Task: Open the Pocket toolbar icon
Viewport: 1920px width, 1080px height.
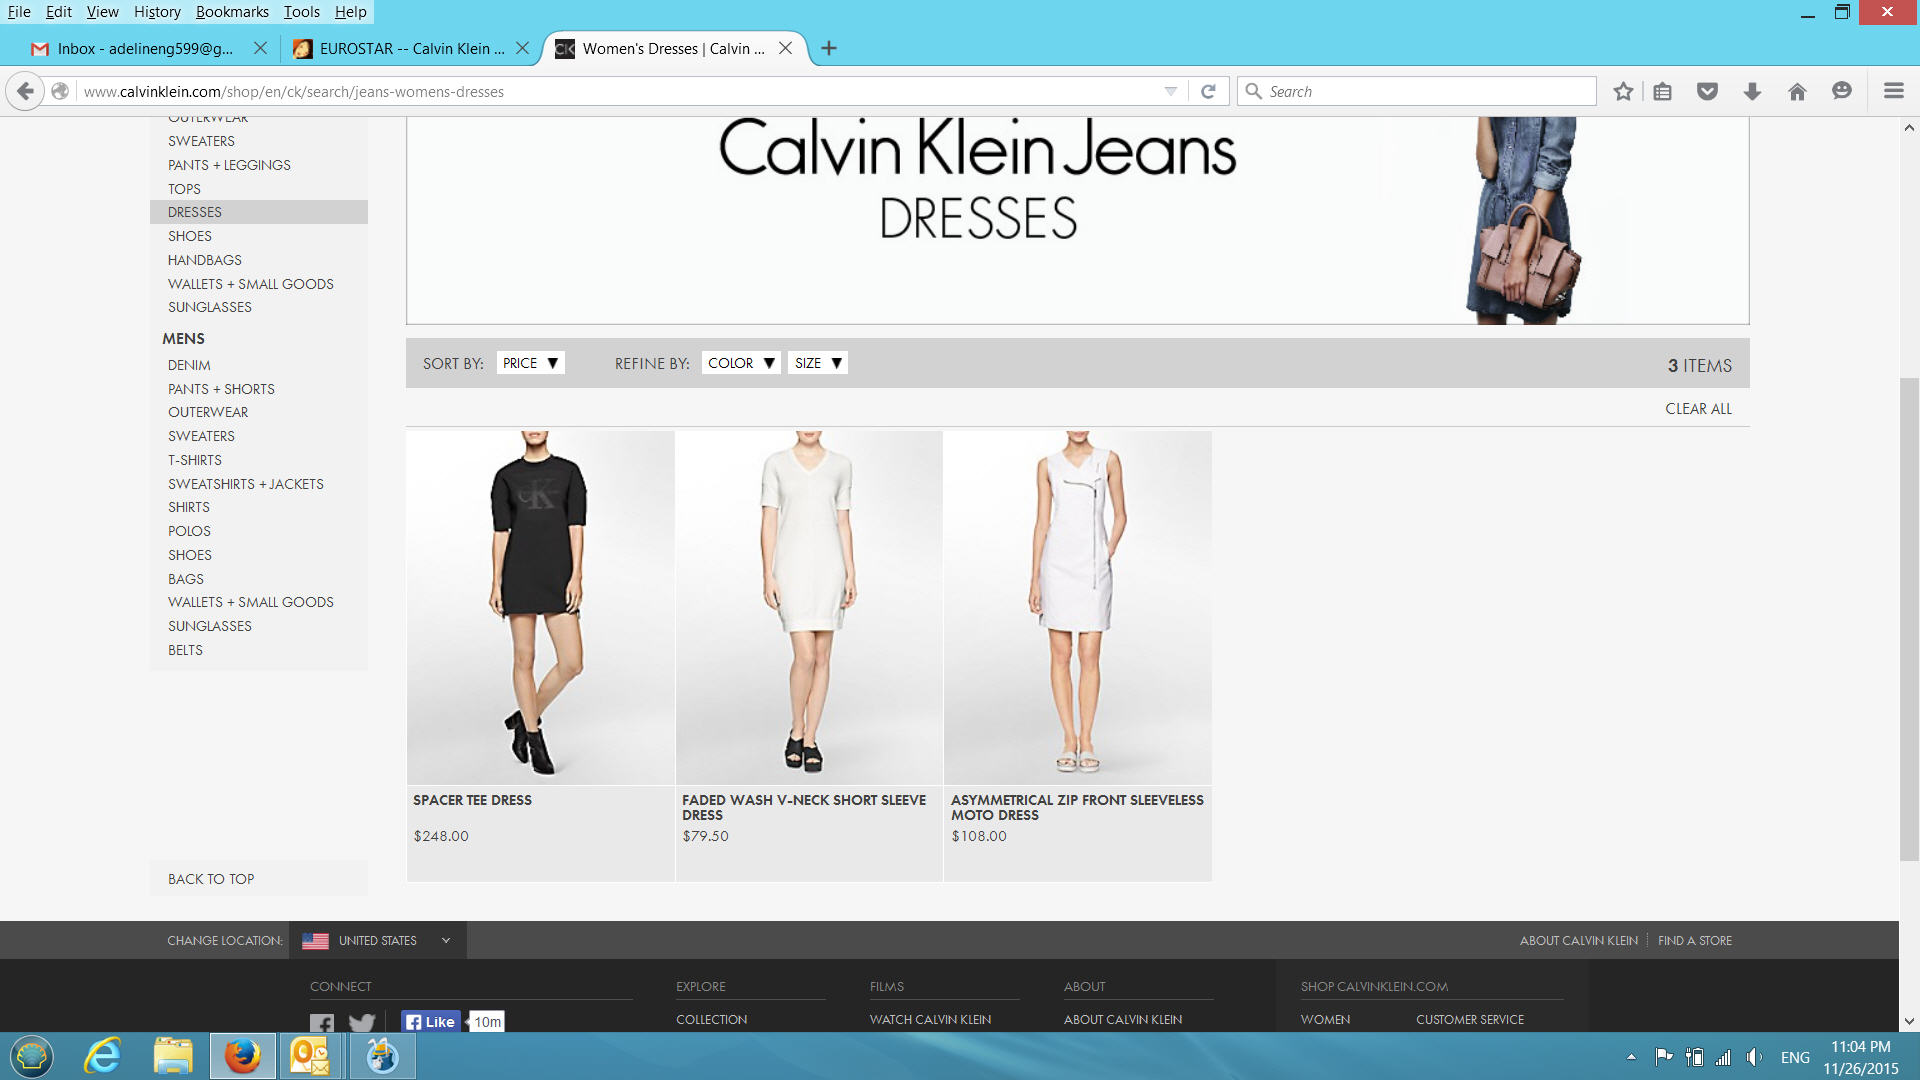Action: pyautogui.click(x=1707, y=91)
